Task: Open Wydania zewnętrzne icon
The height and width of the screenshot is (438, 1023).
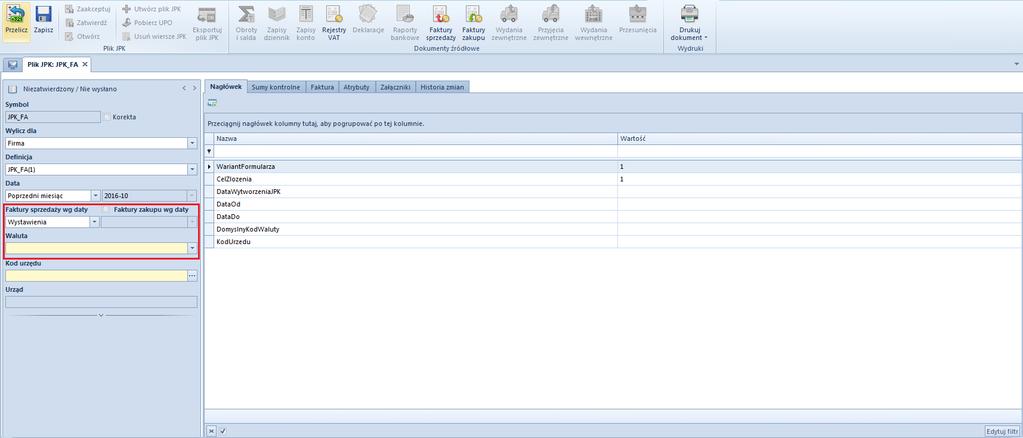Action: [x=508, y=15]
